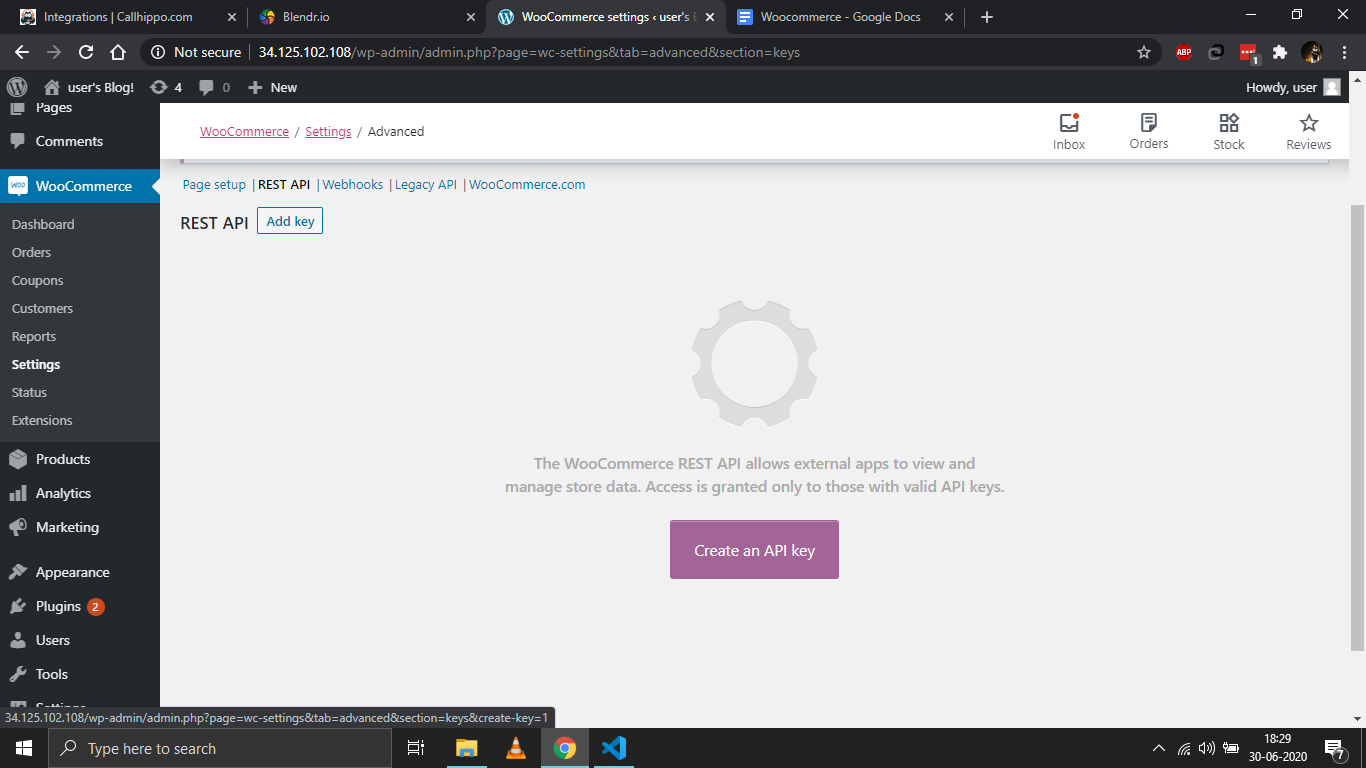Open the Orders activity panel icon
Image resolution: width=1366 pixels, height=768 pixels.
point(1149,131)
